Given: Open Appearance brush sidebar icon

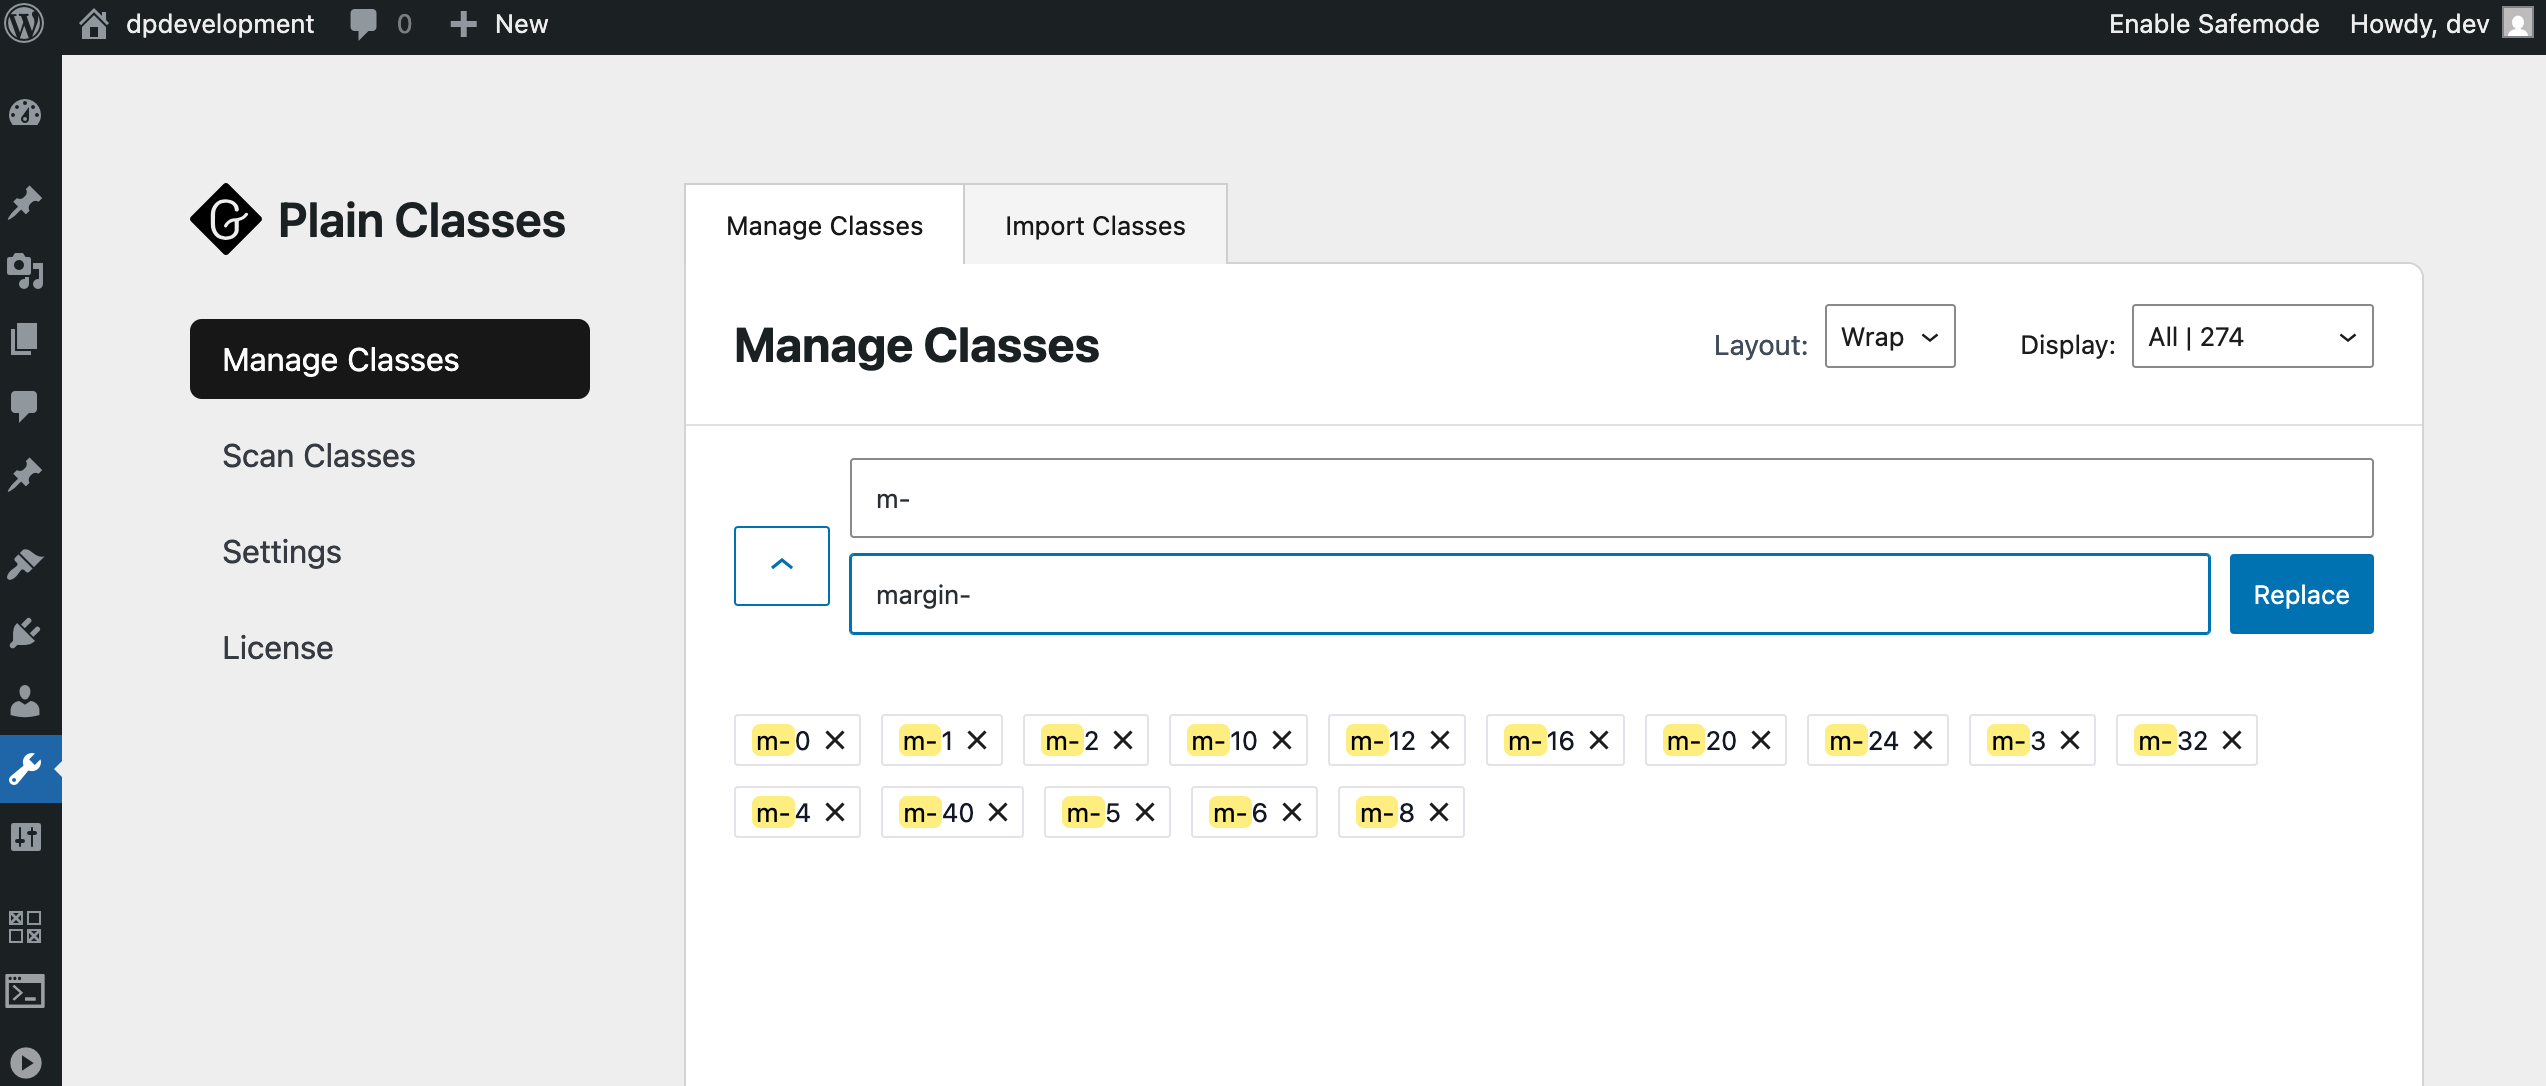Looking at the screenshot, I should (25, 563).
